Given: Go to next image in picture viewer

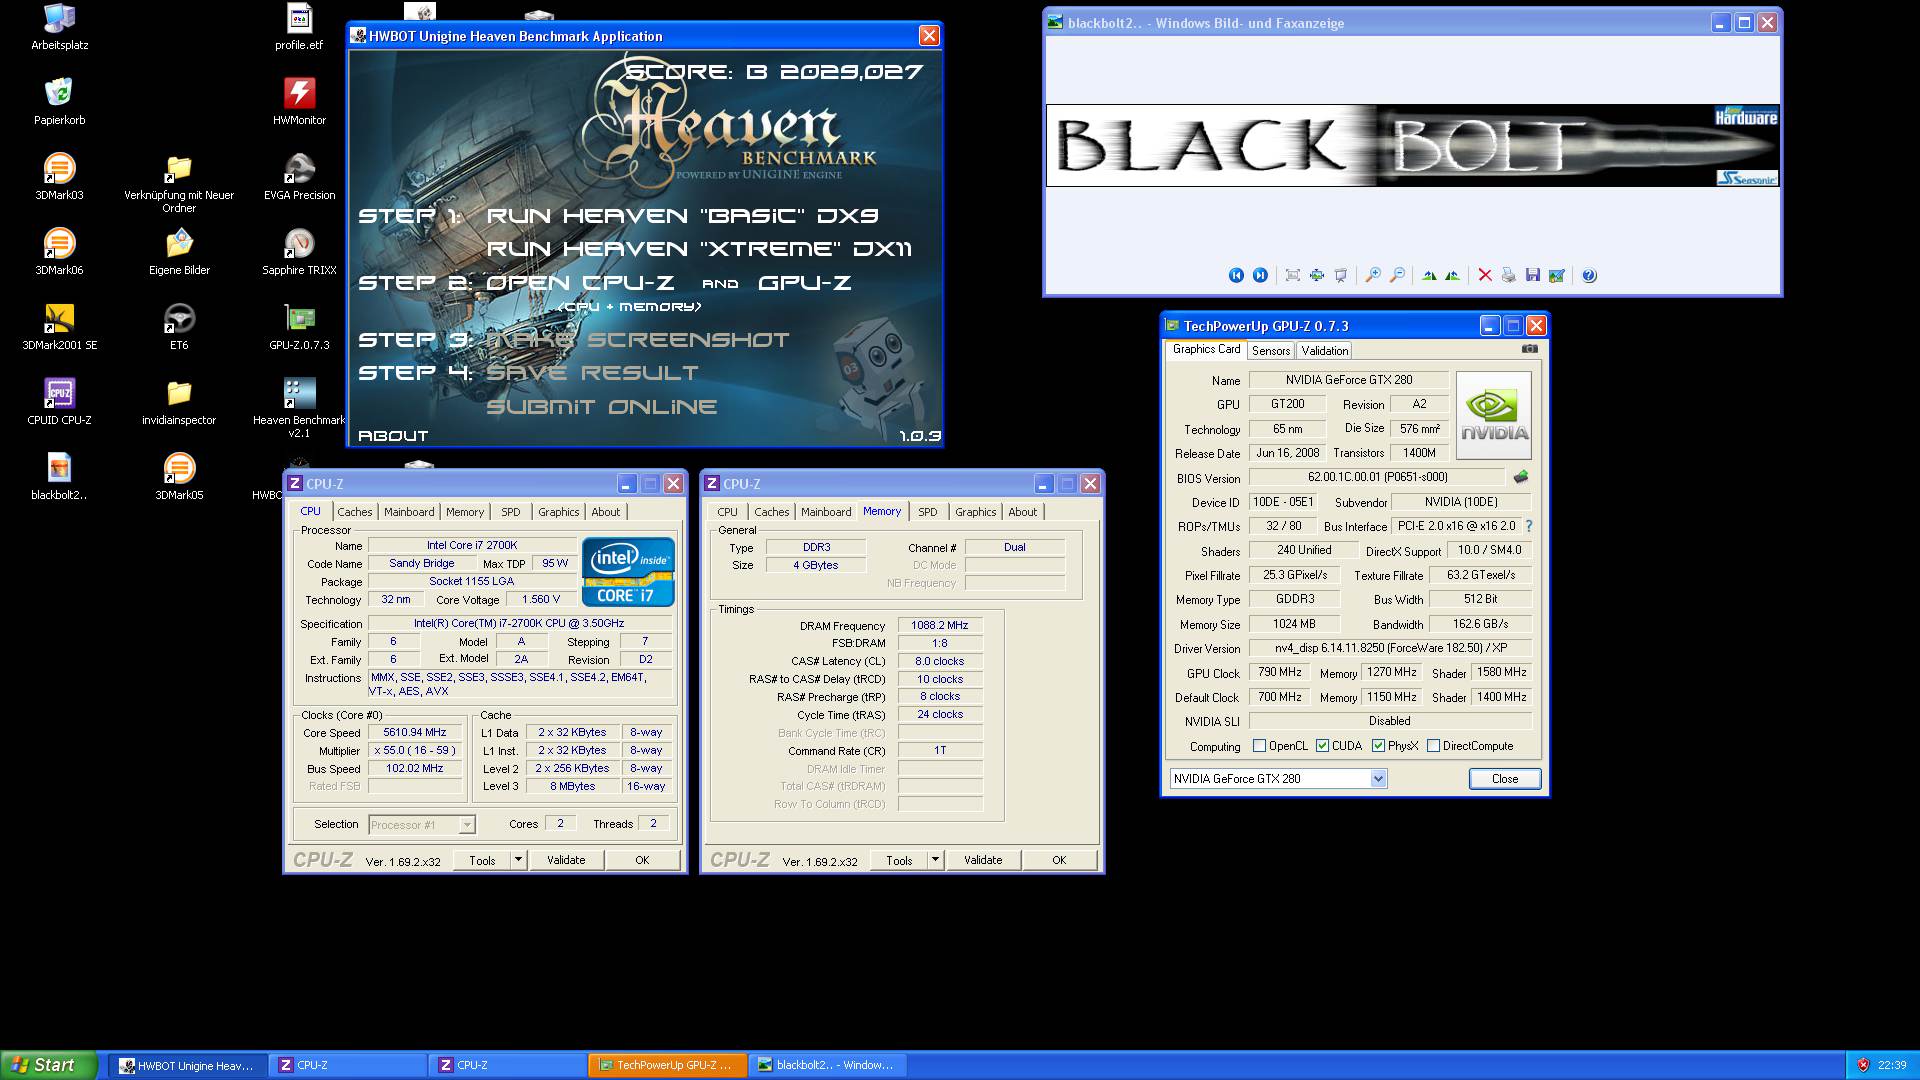Looking at the screenshot, I should point(1260,275).
